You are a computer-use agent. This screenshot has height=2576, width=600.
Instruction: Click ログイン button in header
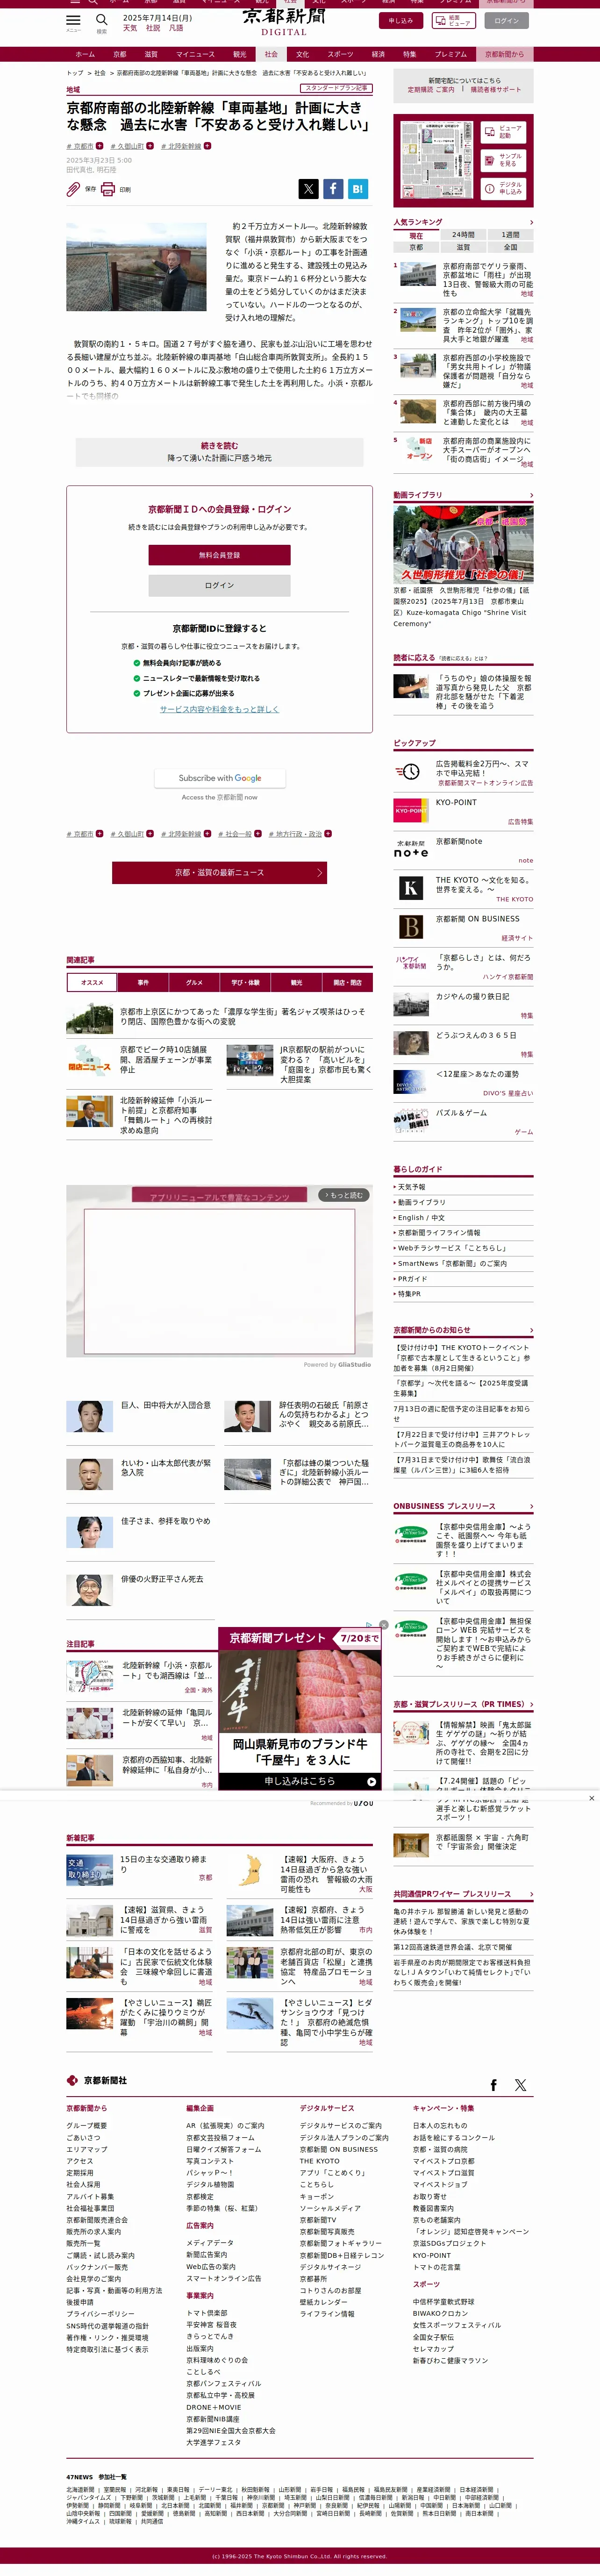click(x=507, y=20)
